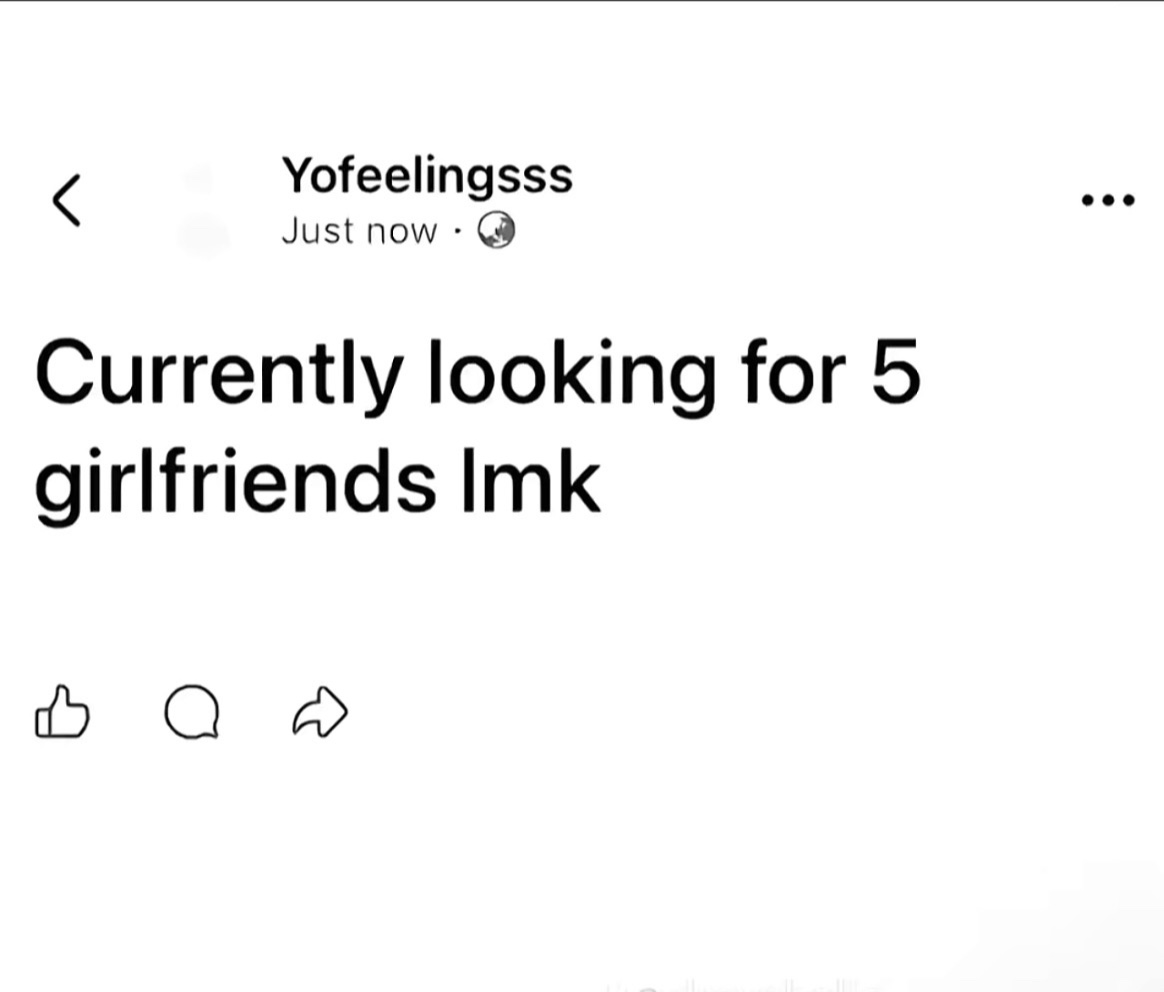This screenshot has width=1164, height=992.
Task: Select the word "Currently" in the post
Action: (220, 375)
